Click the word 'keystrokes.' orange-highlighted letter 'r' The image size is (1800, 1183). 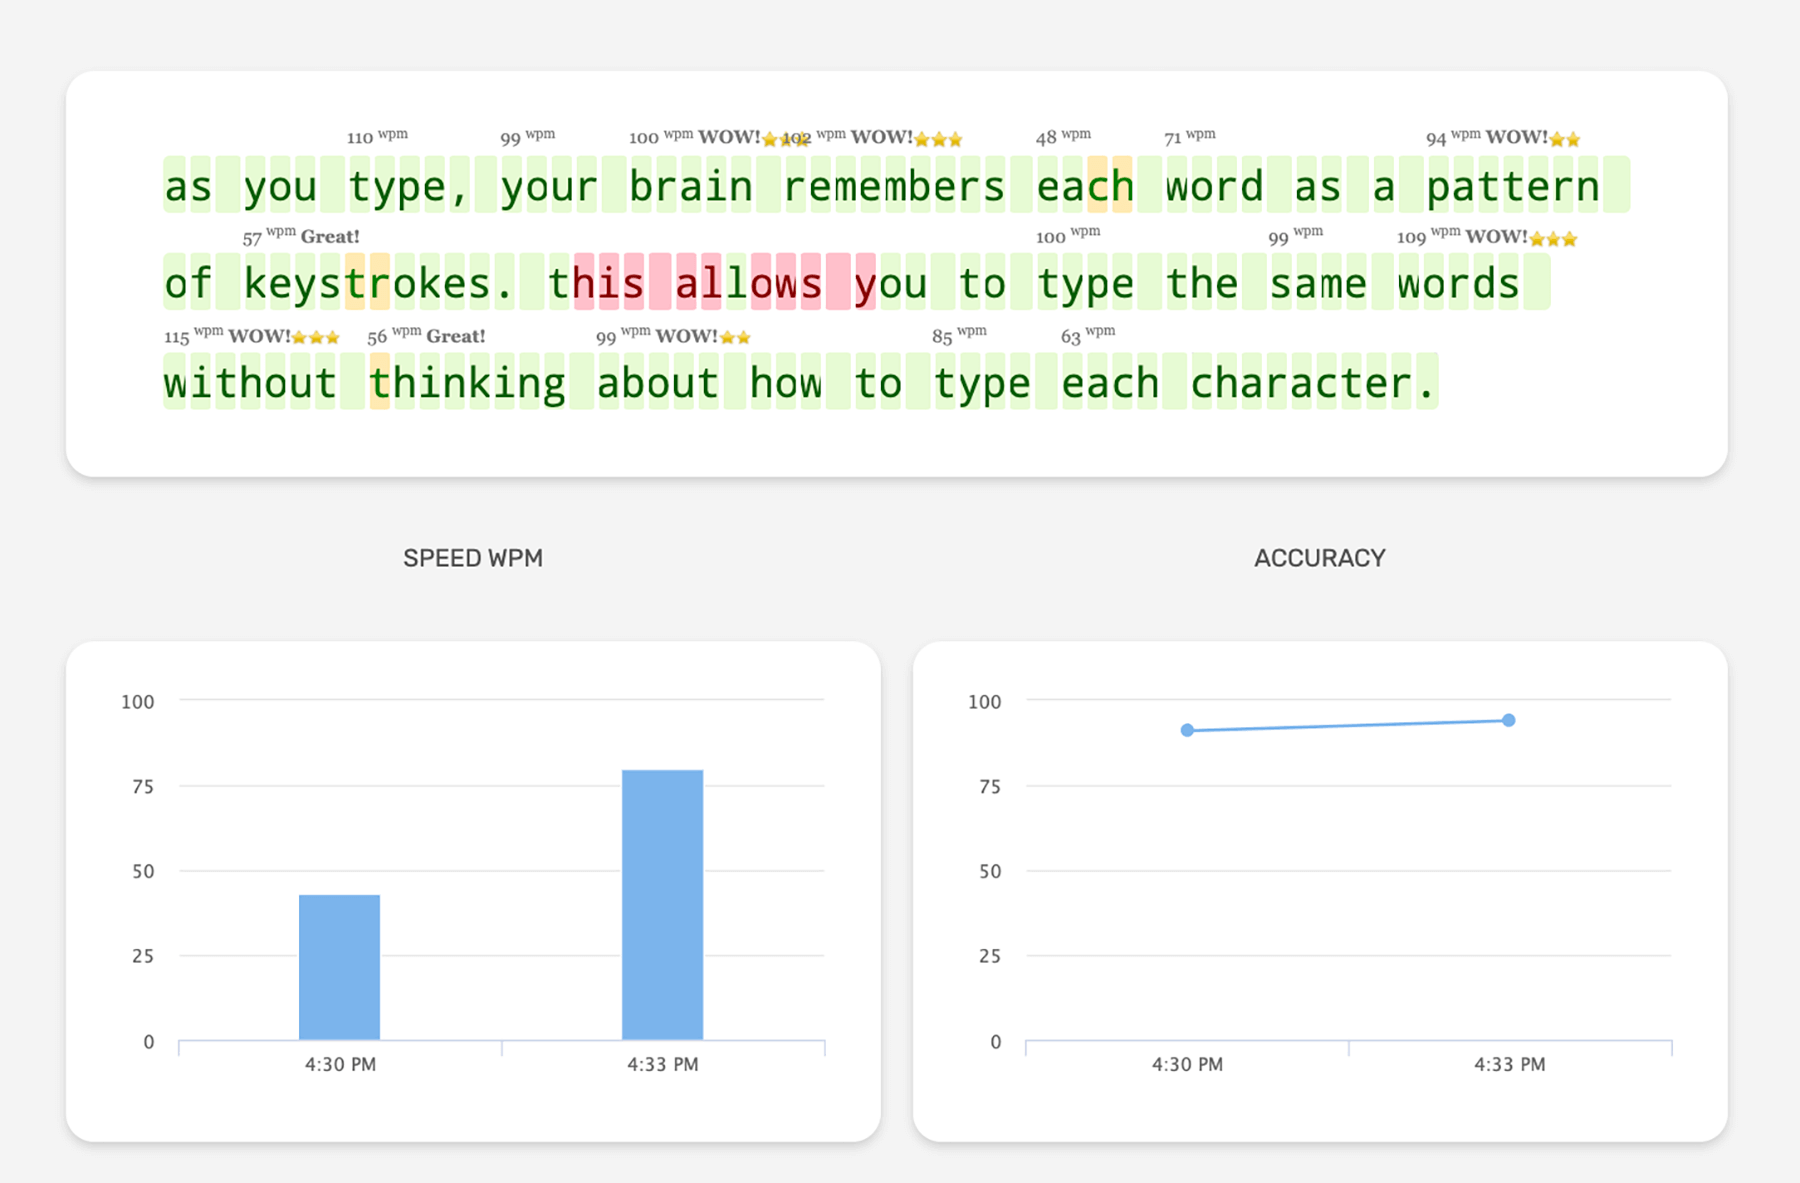point(380,284)
